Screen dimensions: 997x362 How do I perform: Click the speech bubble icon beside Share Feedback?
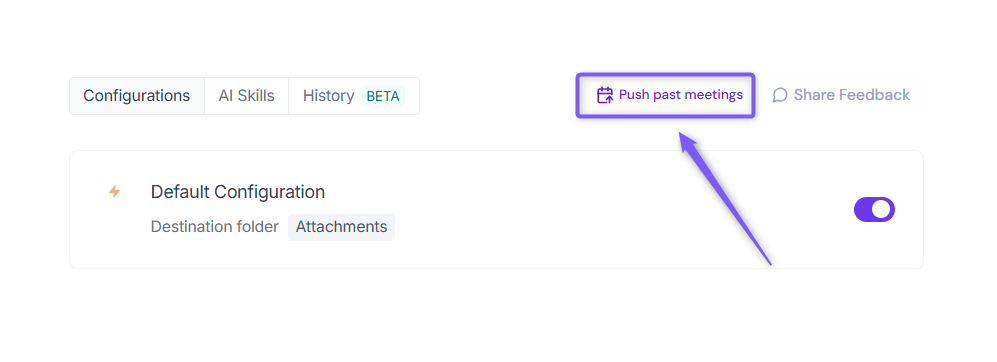(x=780, y=95)
